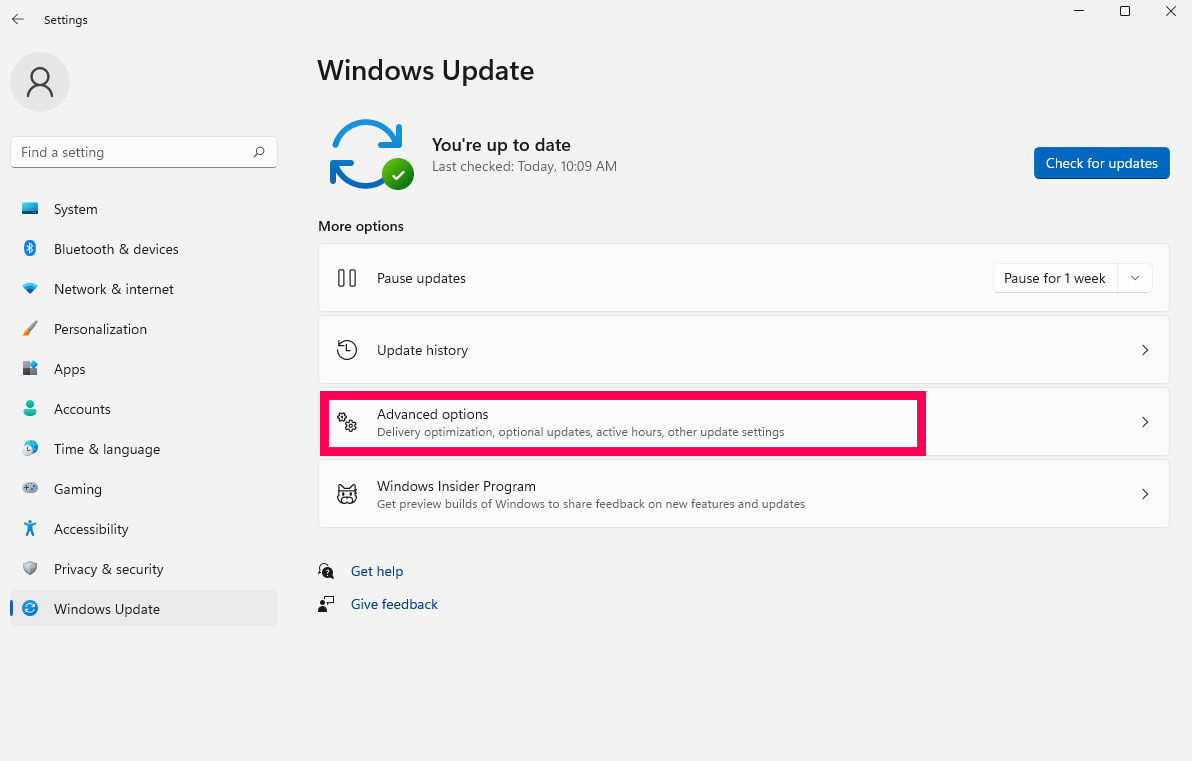Click the System monitor icon
1192x761 pixels.
click(30, 208)
